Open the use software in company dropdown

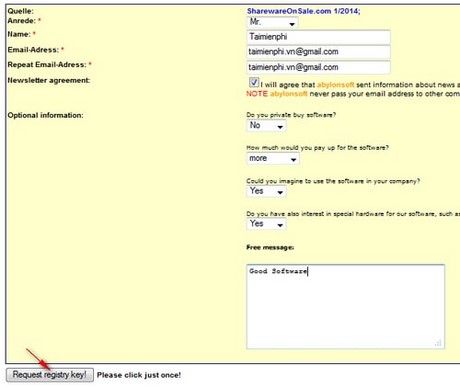[266, 191]
